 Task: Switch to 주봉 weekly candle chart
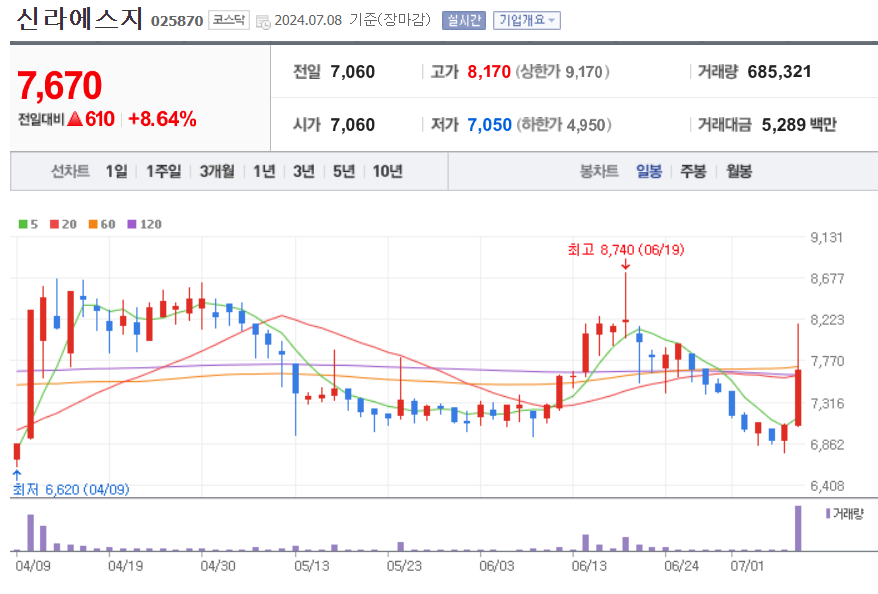pyautogui.click(x=693, y=171)
